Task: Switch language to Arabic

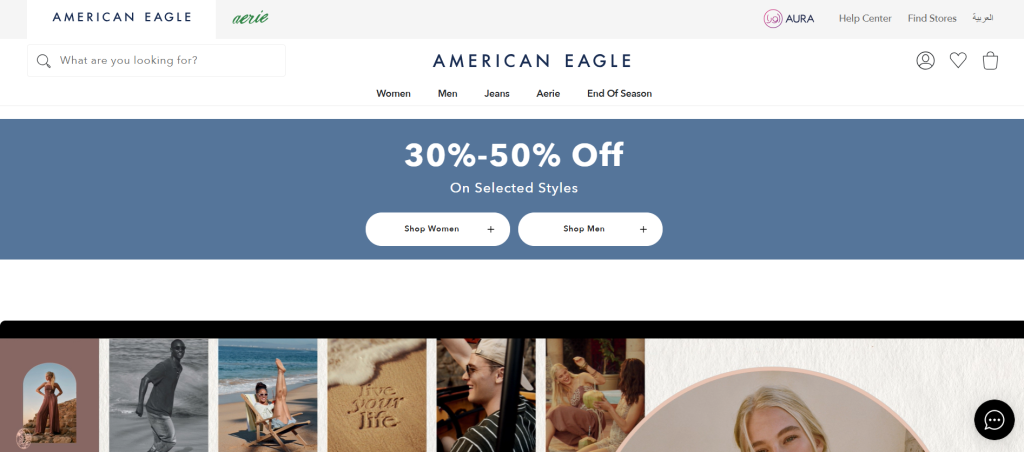Action: (x=982, y=18)
